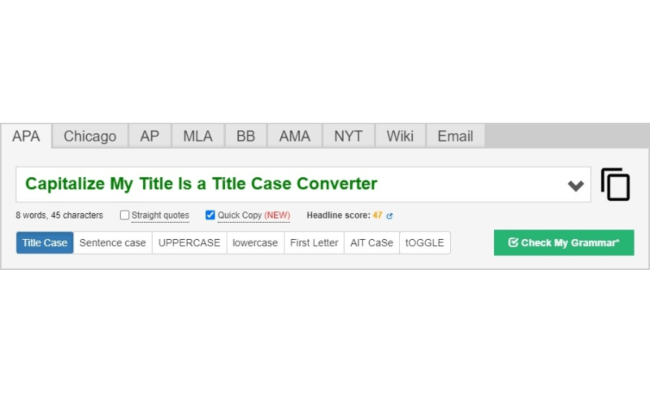The image size is (650, 400).
Task: Switch to the Chicago style tab
Action: pos(90,136)
